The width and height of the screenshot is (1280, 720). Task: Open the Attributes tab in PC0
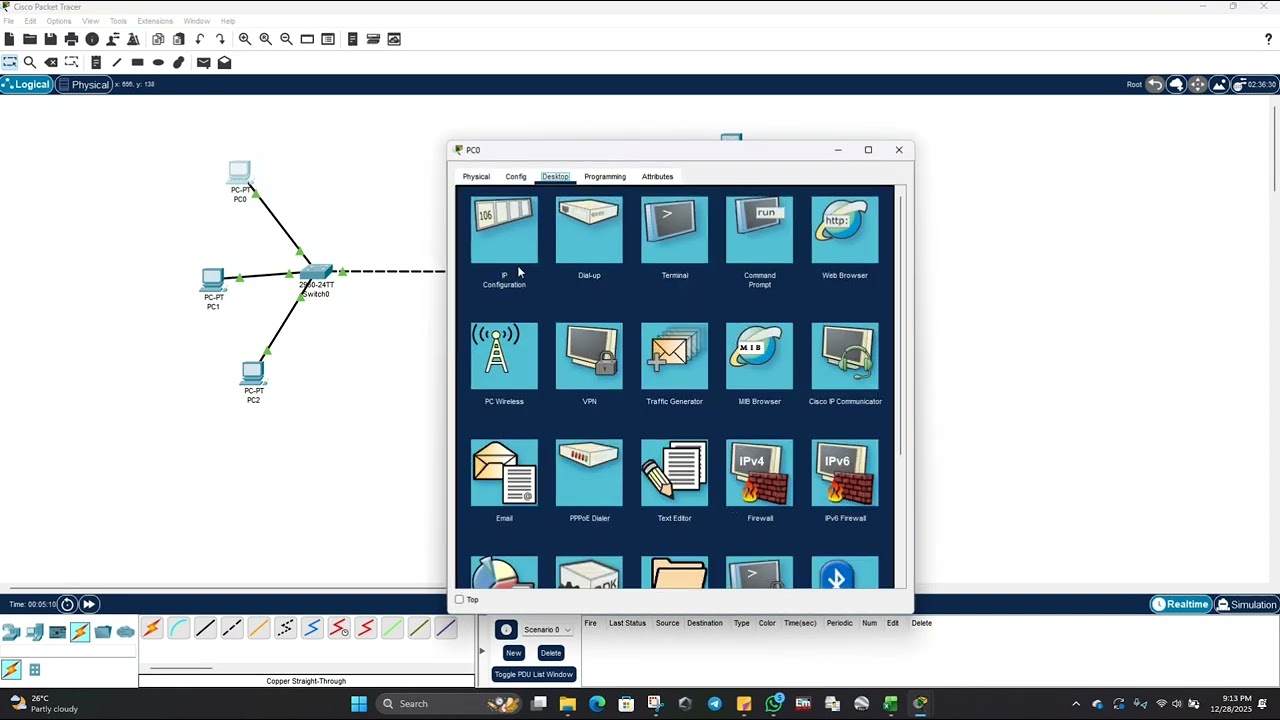pyautogui.click(x=657, y=177)
